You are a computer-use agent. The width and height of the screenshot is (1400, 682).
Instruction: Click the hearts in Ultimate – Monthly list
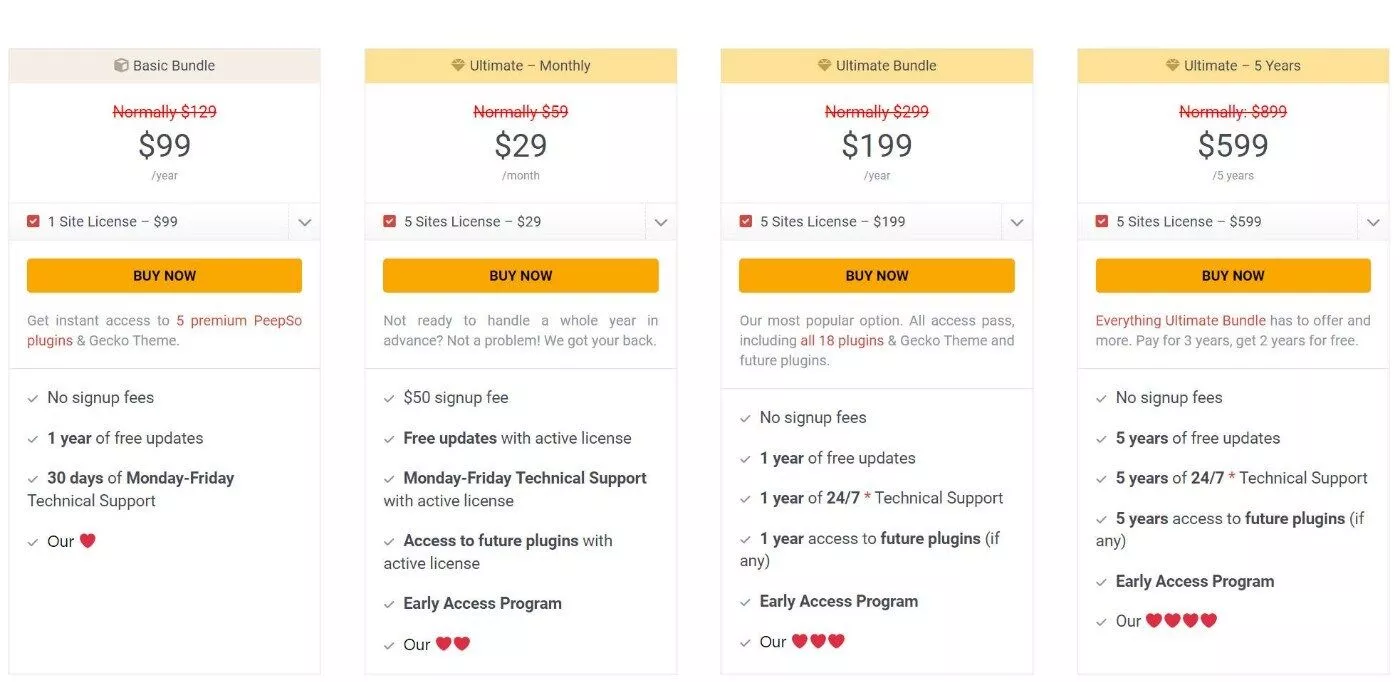click(x=453, y=644)
